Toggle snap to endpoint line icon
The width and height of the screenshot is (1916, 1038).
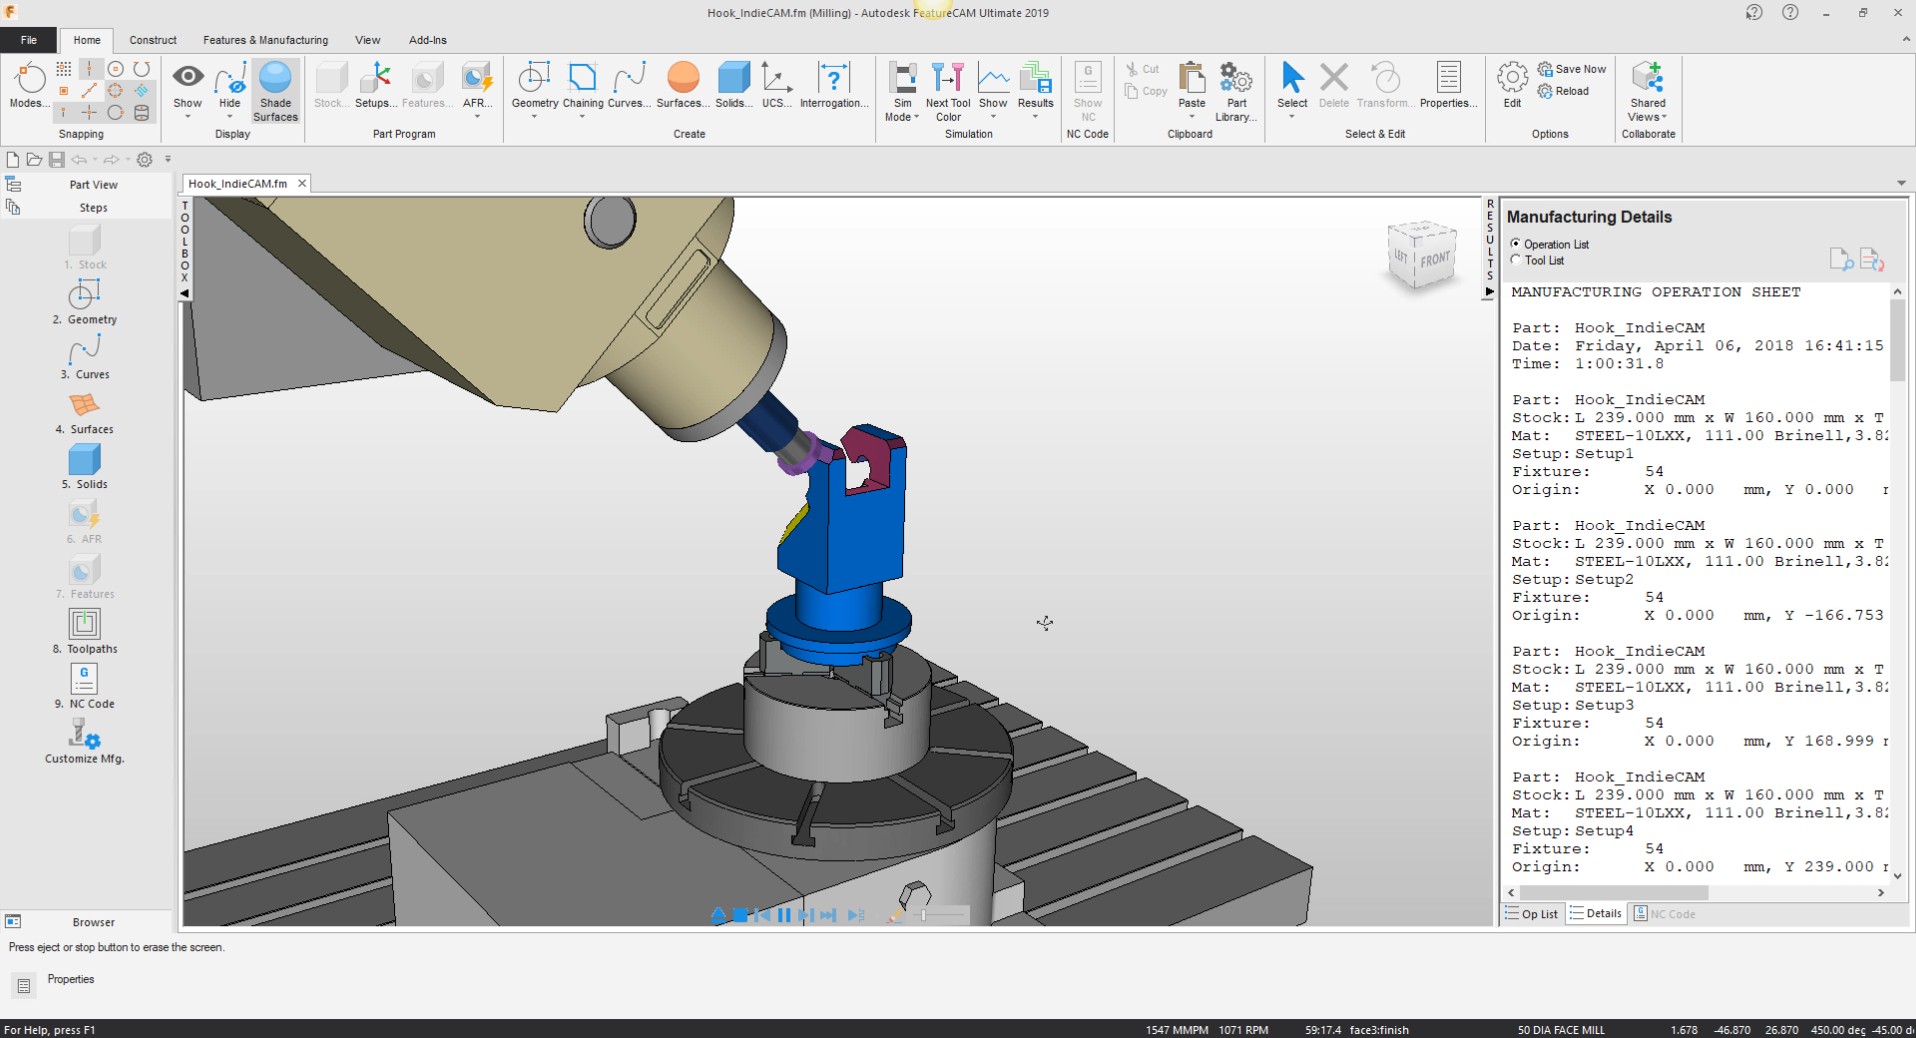(x=89, y=91)
